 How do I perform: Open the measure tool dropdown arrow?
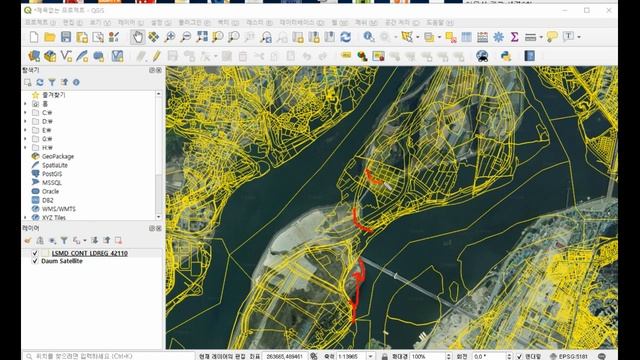click(541, 37)
